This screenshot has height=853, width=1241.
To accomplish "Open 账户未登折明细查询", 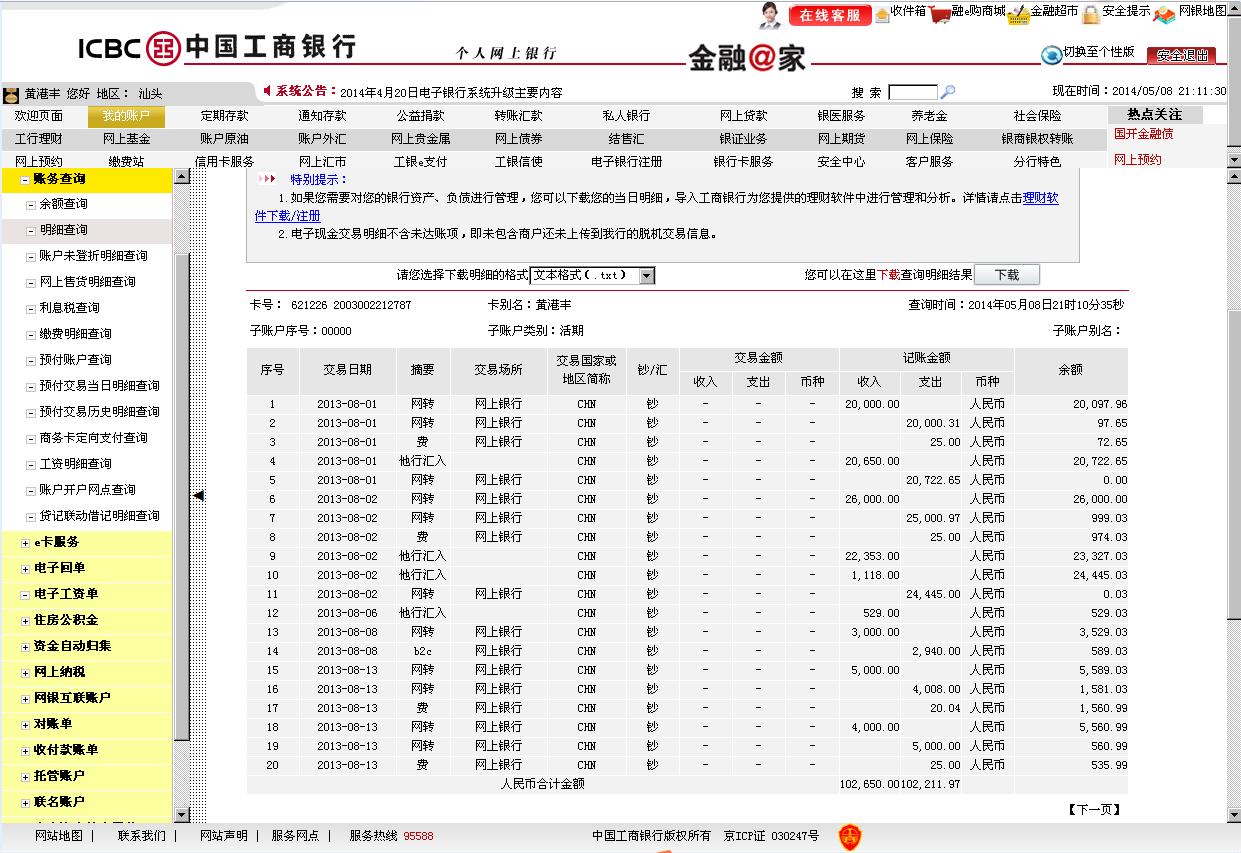I will 93,256.
